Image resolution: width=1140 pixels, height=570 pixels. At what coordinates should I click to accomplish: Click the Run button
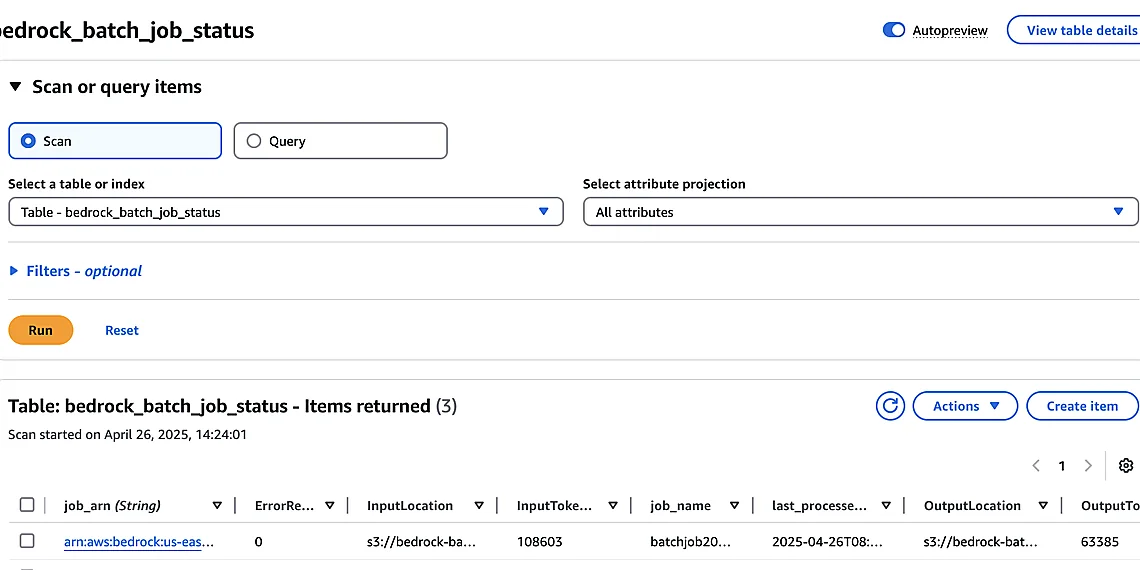(41, 330)
